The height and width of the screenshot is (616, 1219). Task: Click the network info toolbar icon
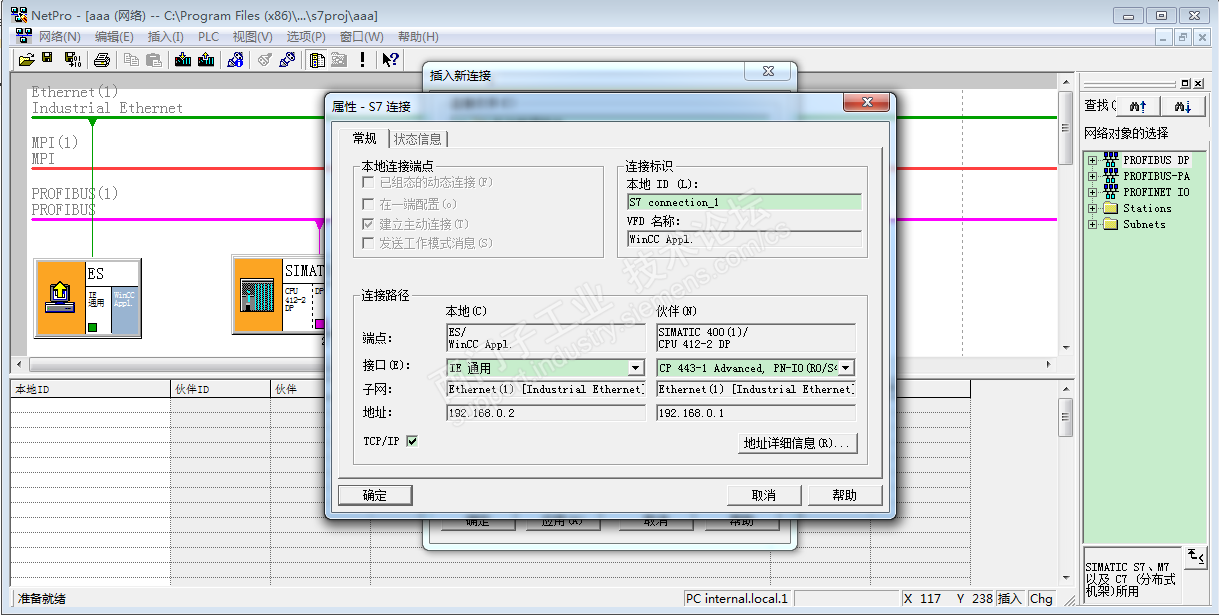pyautogui.click(x=235, y=60)
